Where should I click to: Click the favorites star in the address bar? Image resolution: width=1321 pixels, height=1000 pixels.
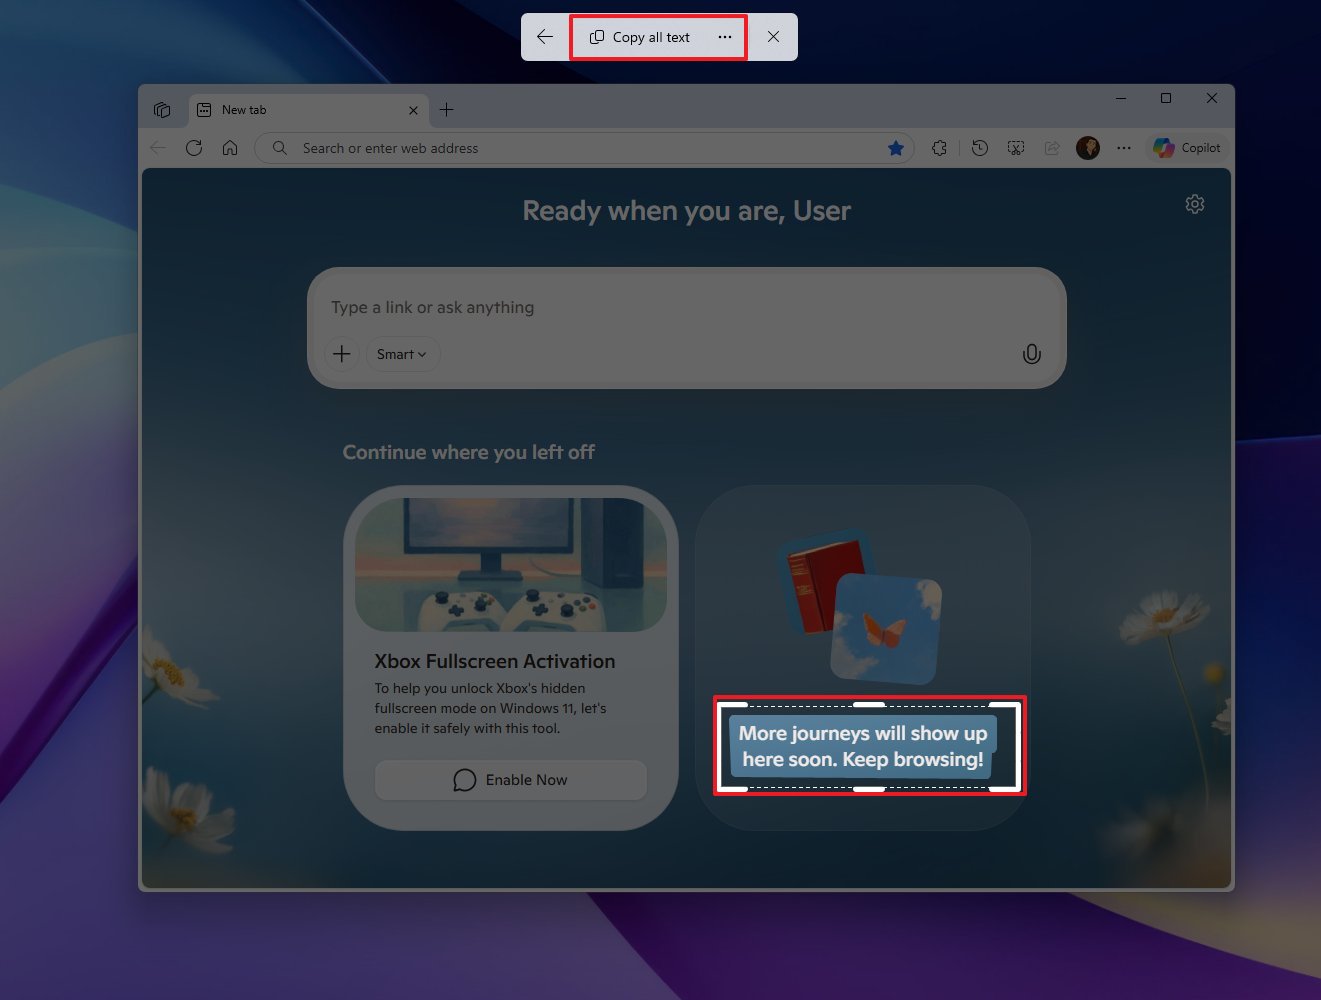895,147
